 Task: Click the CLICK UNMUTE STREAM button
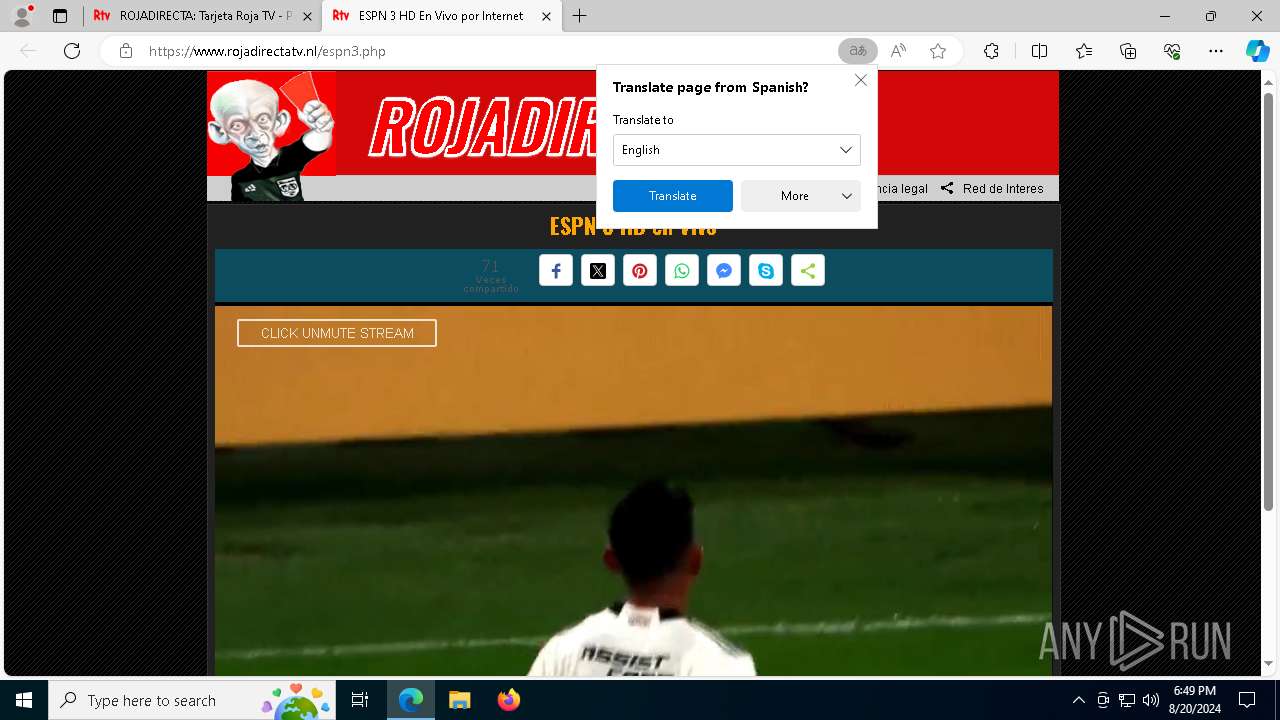(x=337, y=333)
